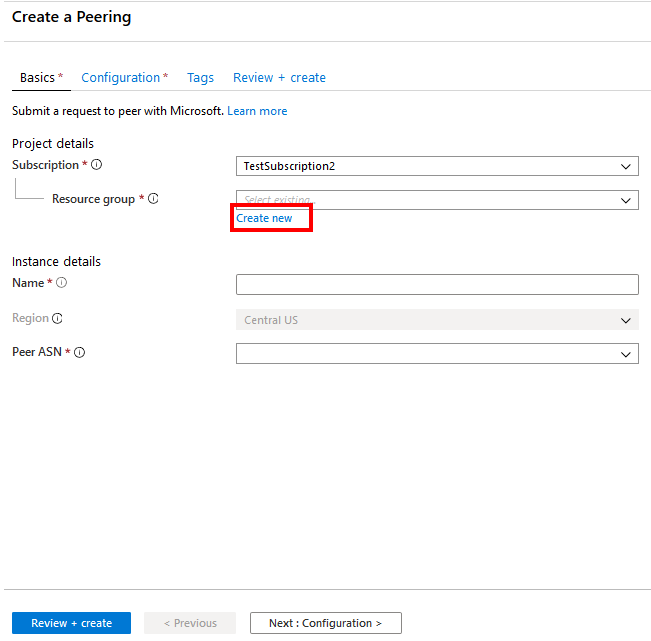
Task: Click the Name field info icon
Action: pyautogui.click(x=61, y=283)
